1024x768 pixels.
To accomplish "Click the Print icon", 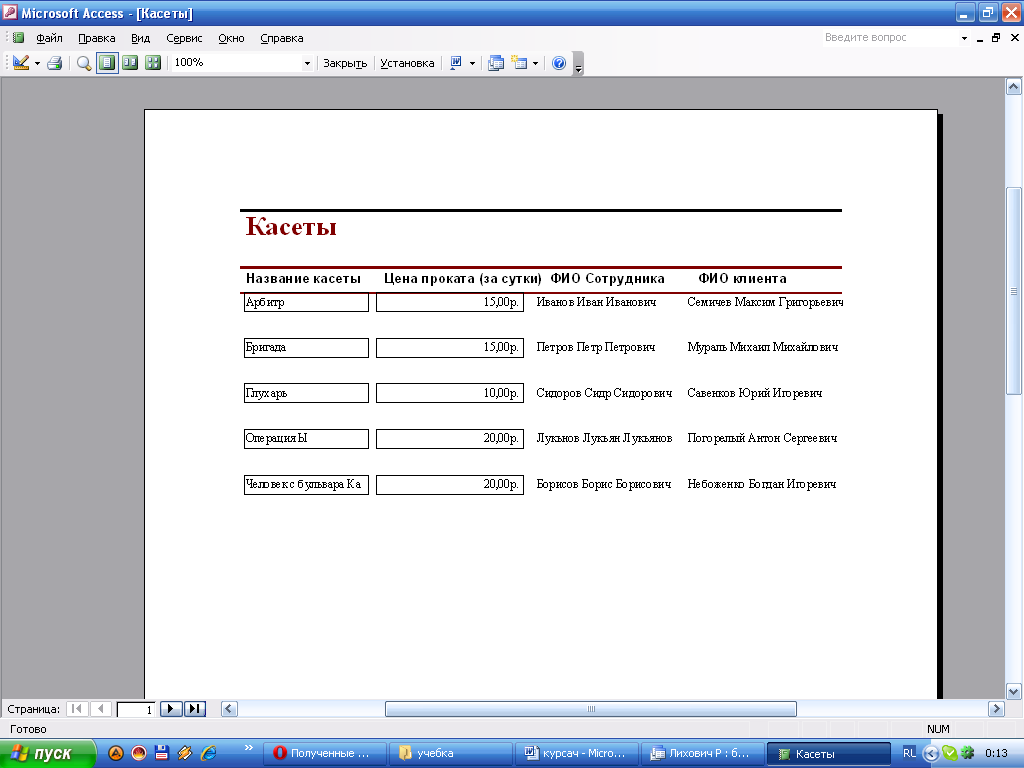I will [x=55, y=63].
